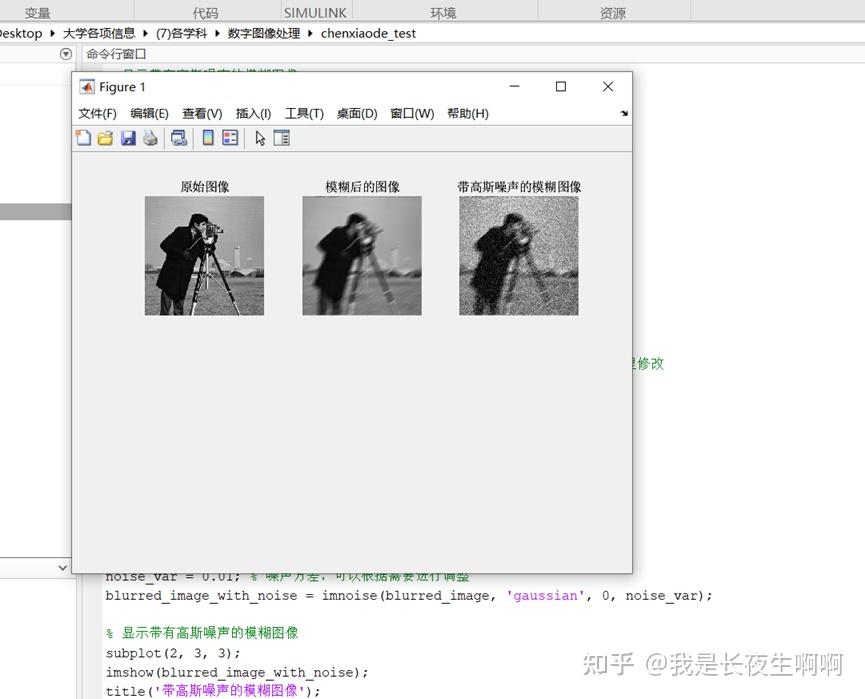Click the MATLAB icon in the Figure 1 titlebar

click(x=87, y=87)
